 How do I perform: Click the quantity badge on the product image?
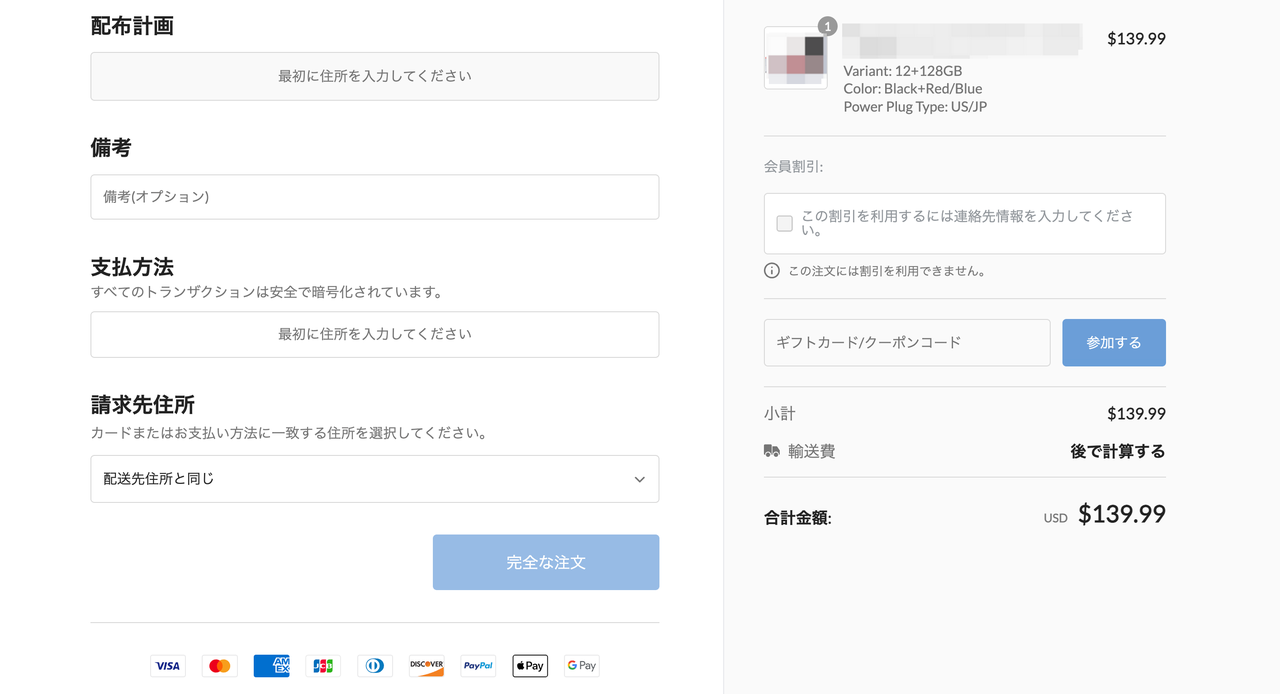pyautogui.click(x=826, y=26)
